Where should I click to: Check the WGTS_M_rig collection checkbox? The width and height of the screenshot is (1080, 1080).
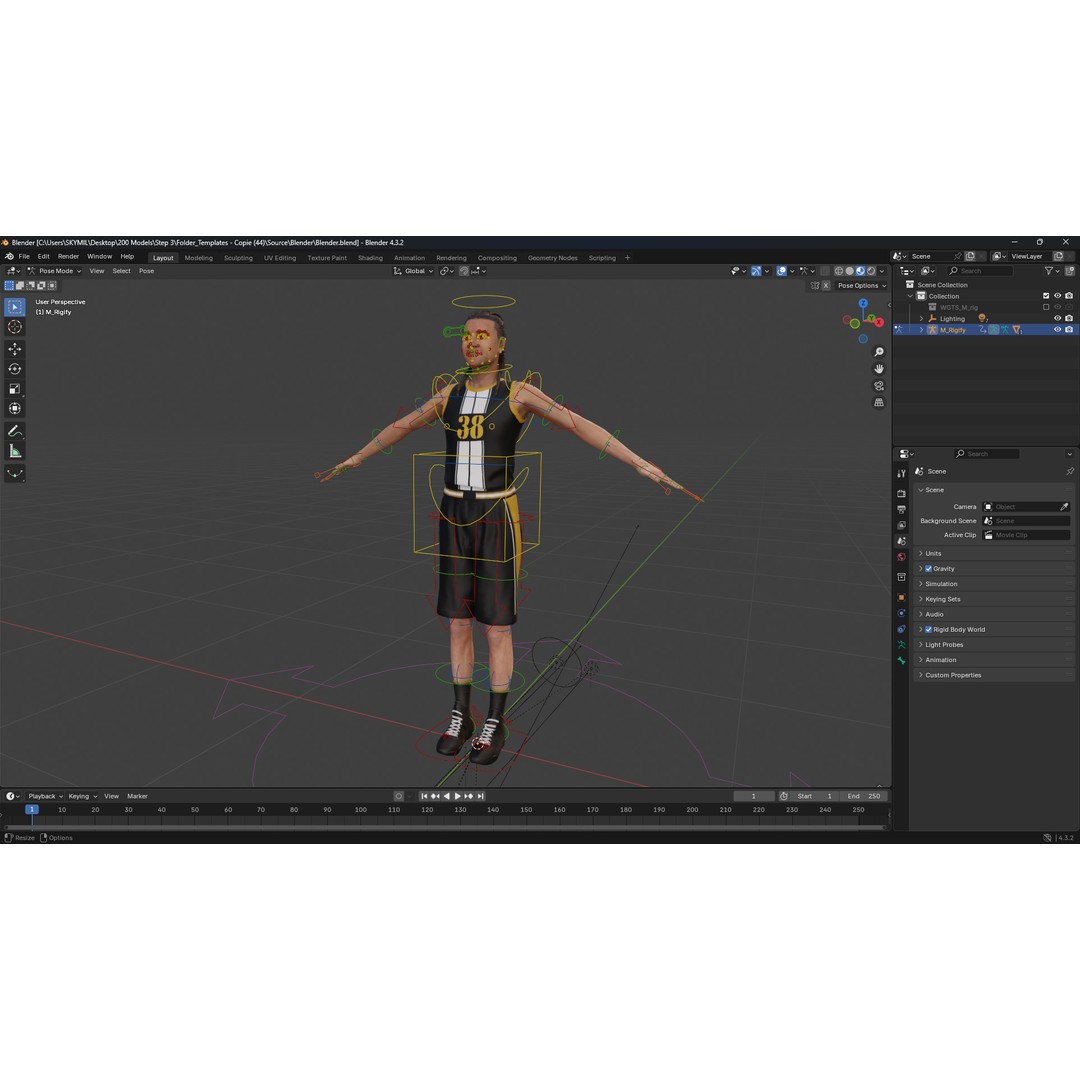[x=1046, y=307]
